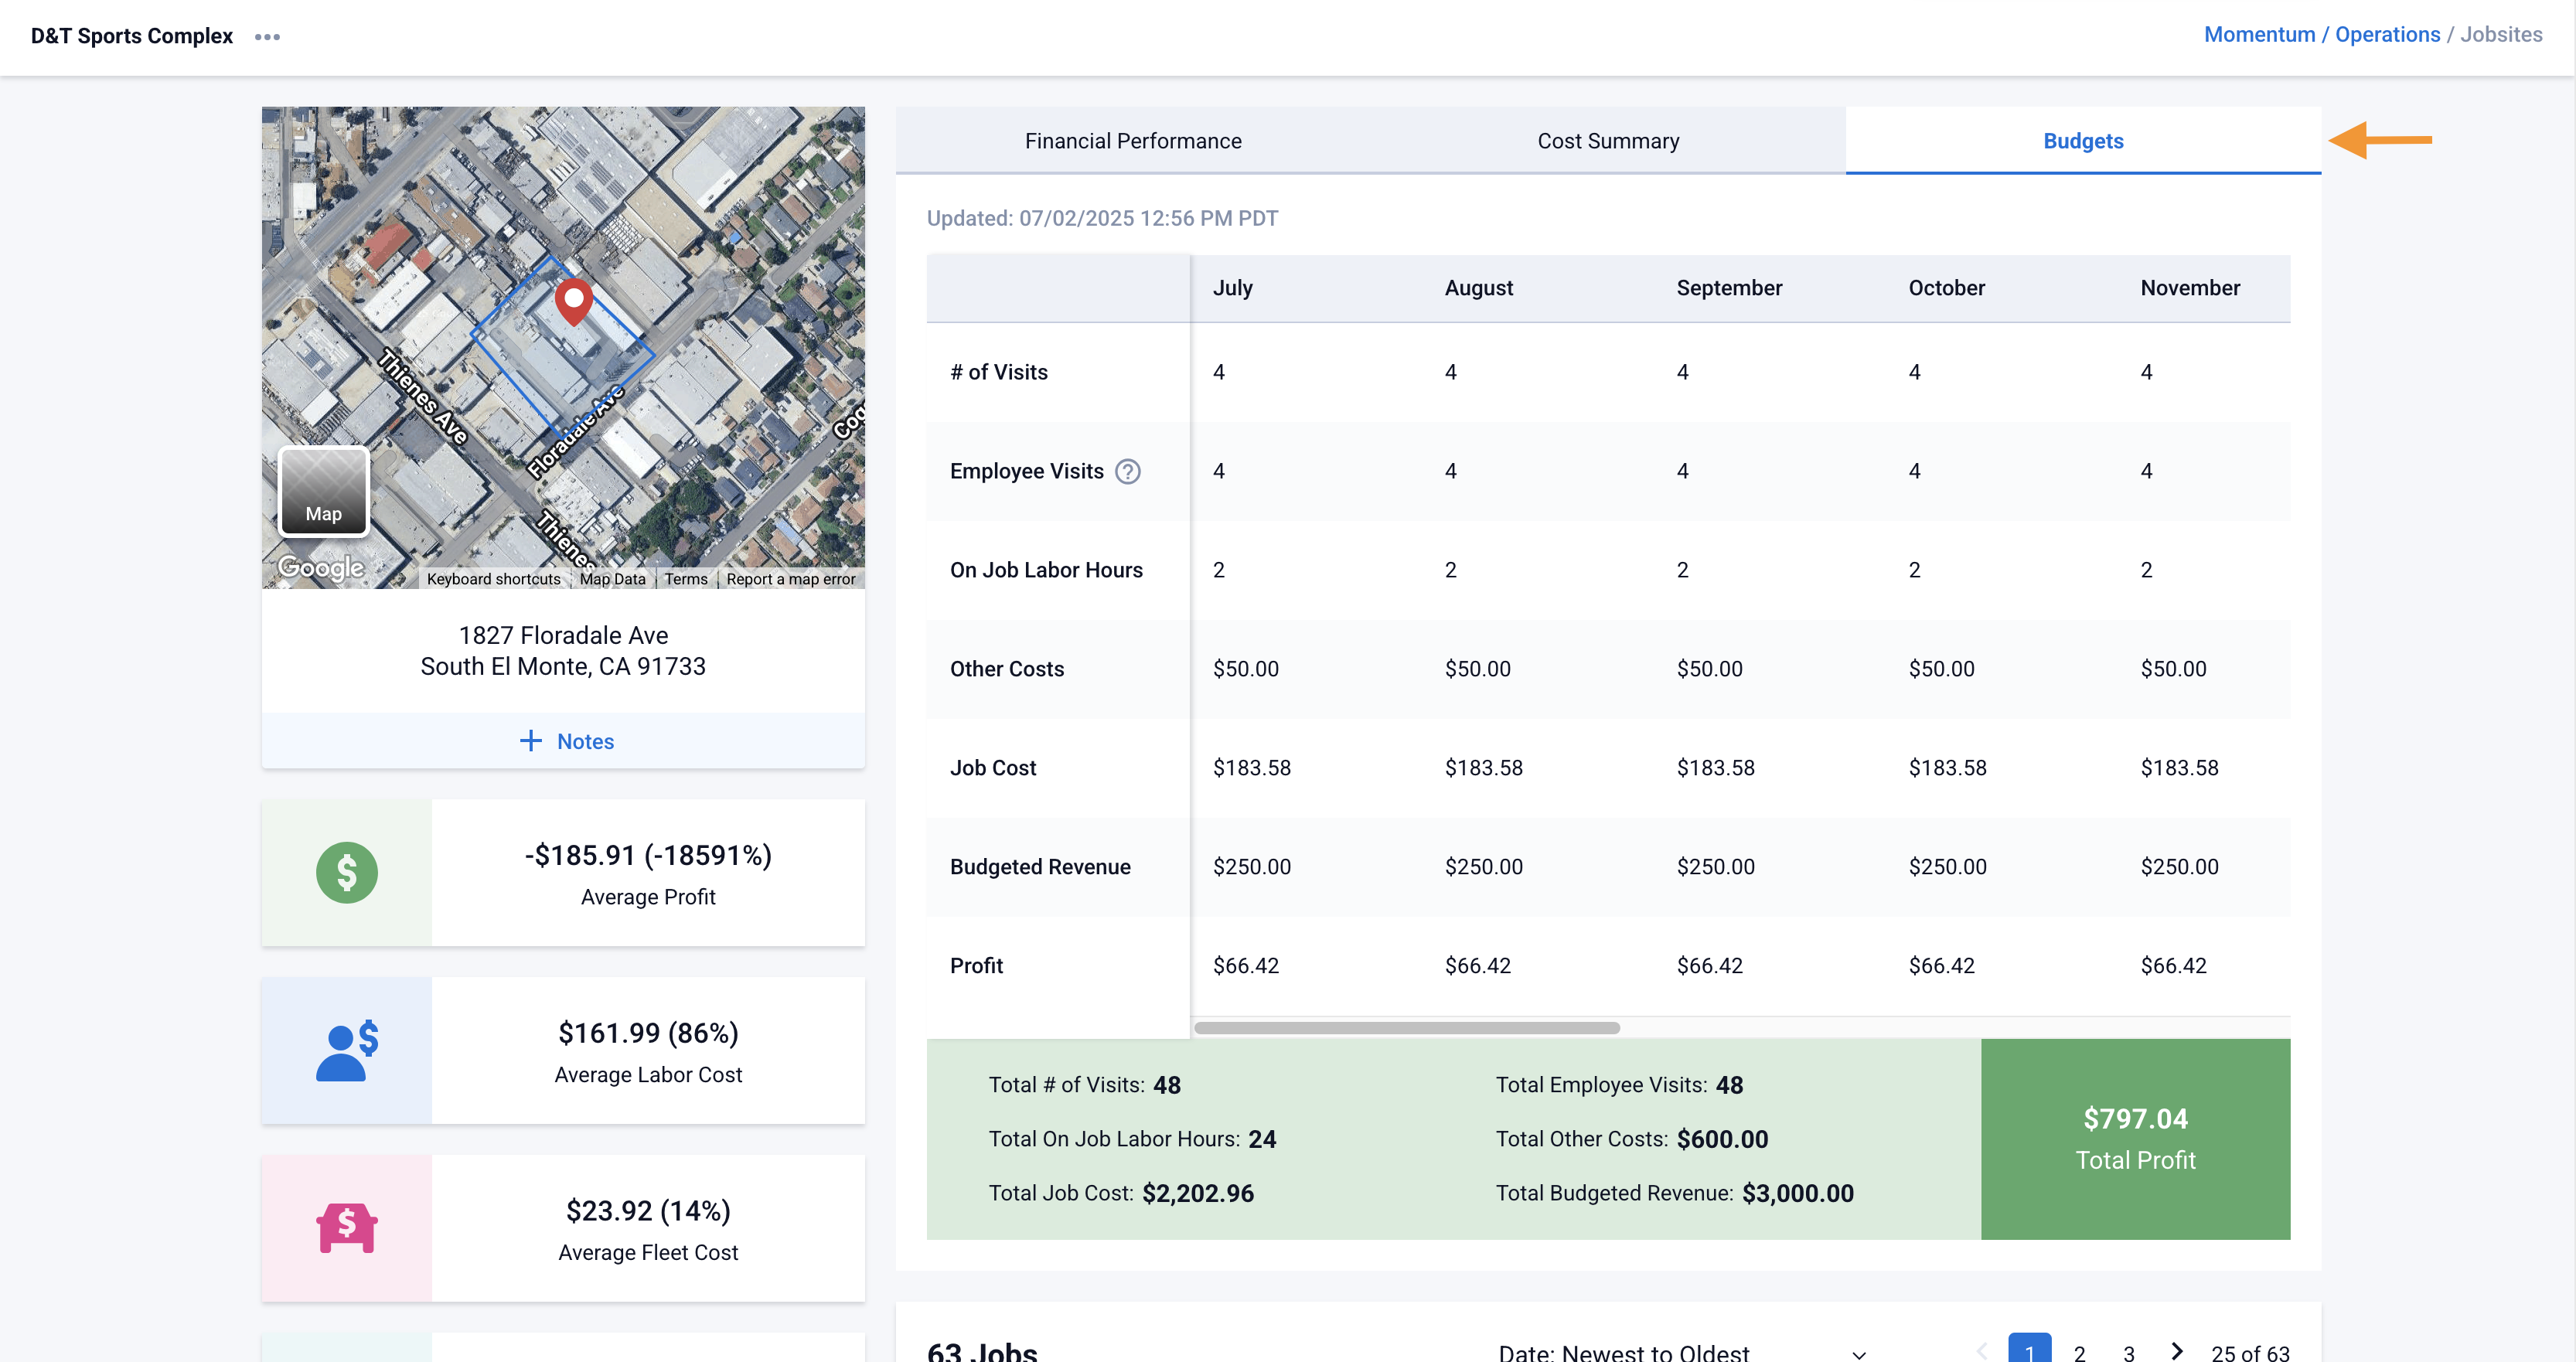Click the blue person-dollar Average Labor Cost icon
The width and height of the screenshot is (2576, 1362).
point(346,1050)
